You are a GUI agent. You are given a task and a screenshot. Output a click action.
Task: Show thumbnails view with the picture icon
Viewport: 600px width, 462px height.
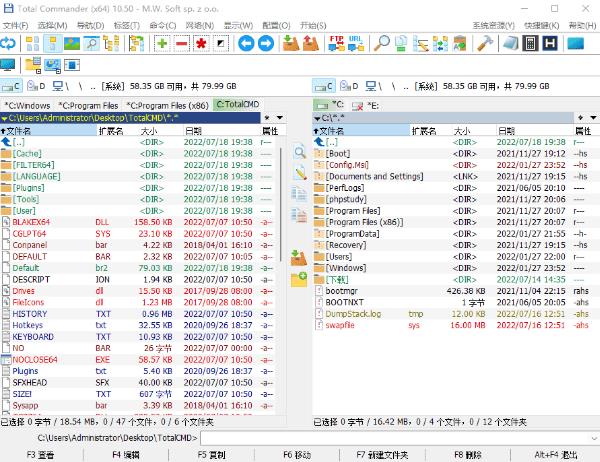(x=72, y=43)
